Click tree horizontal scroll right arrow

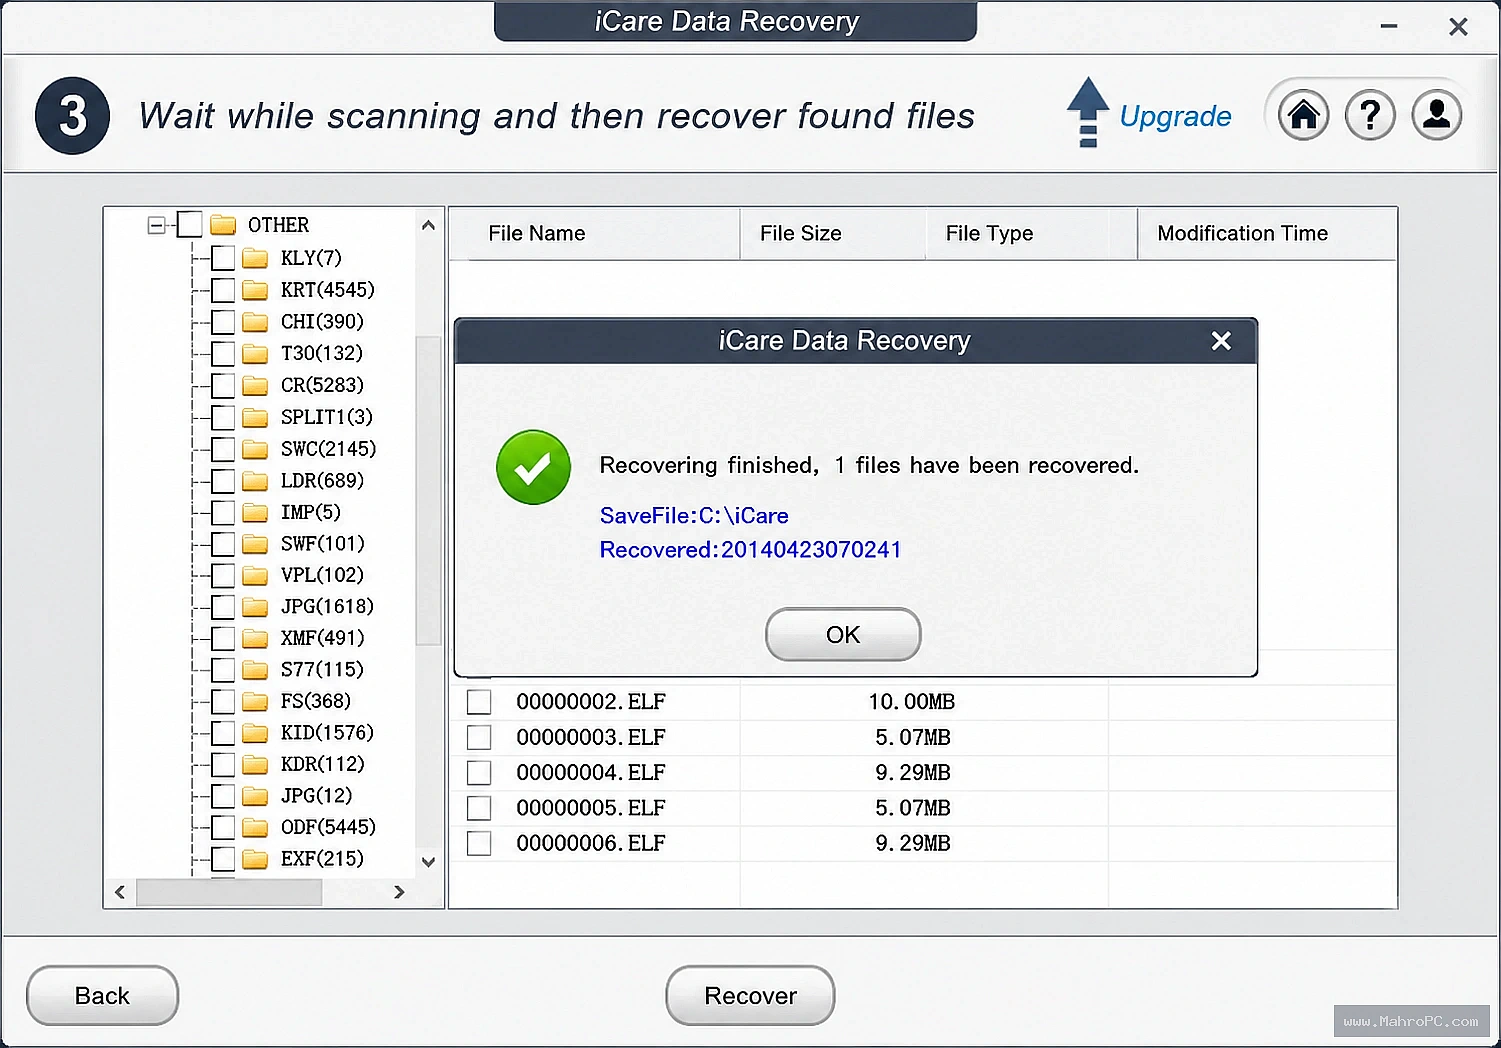(x=399, y=892)
